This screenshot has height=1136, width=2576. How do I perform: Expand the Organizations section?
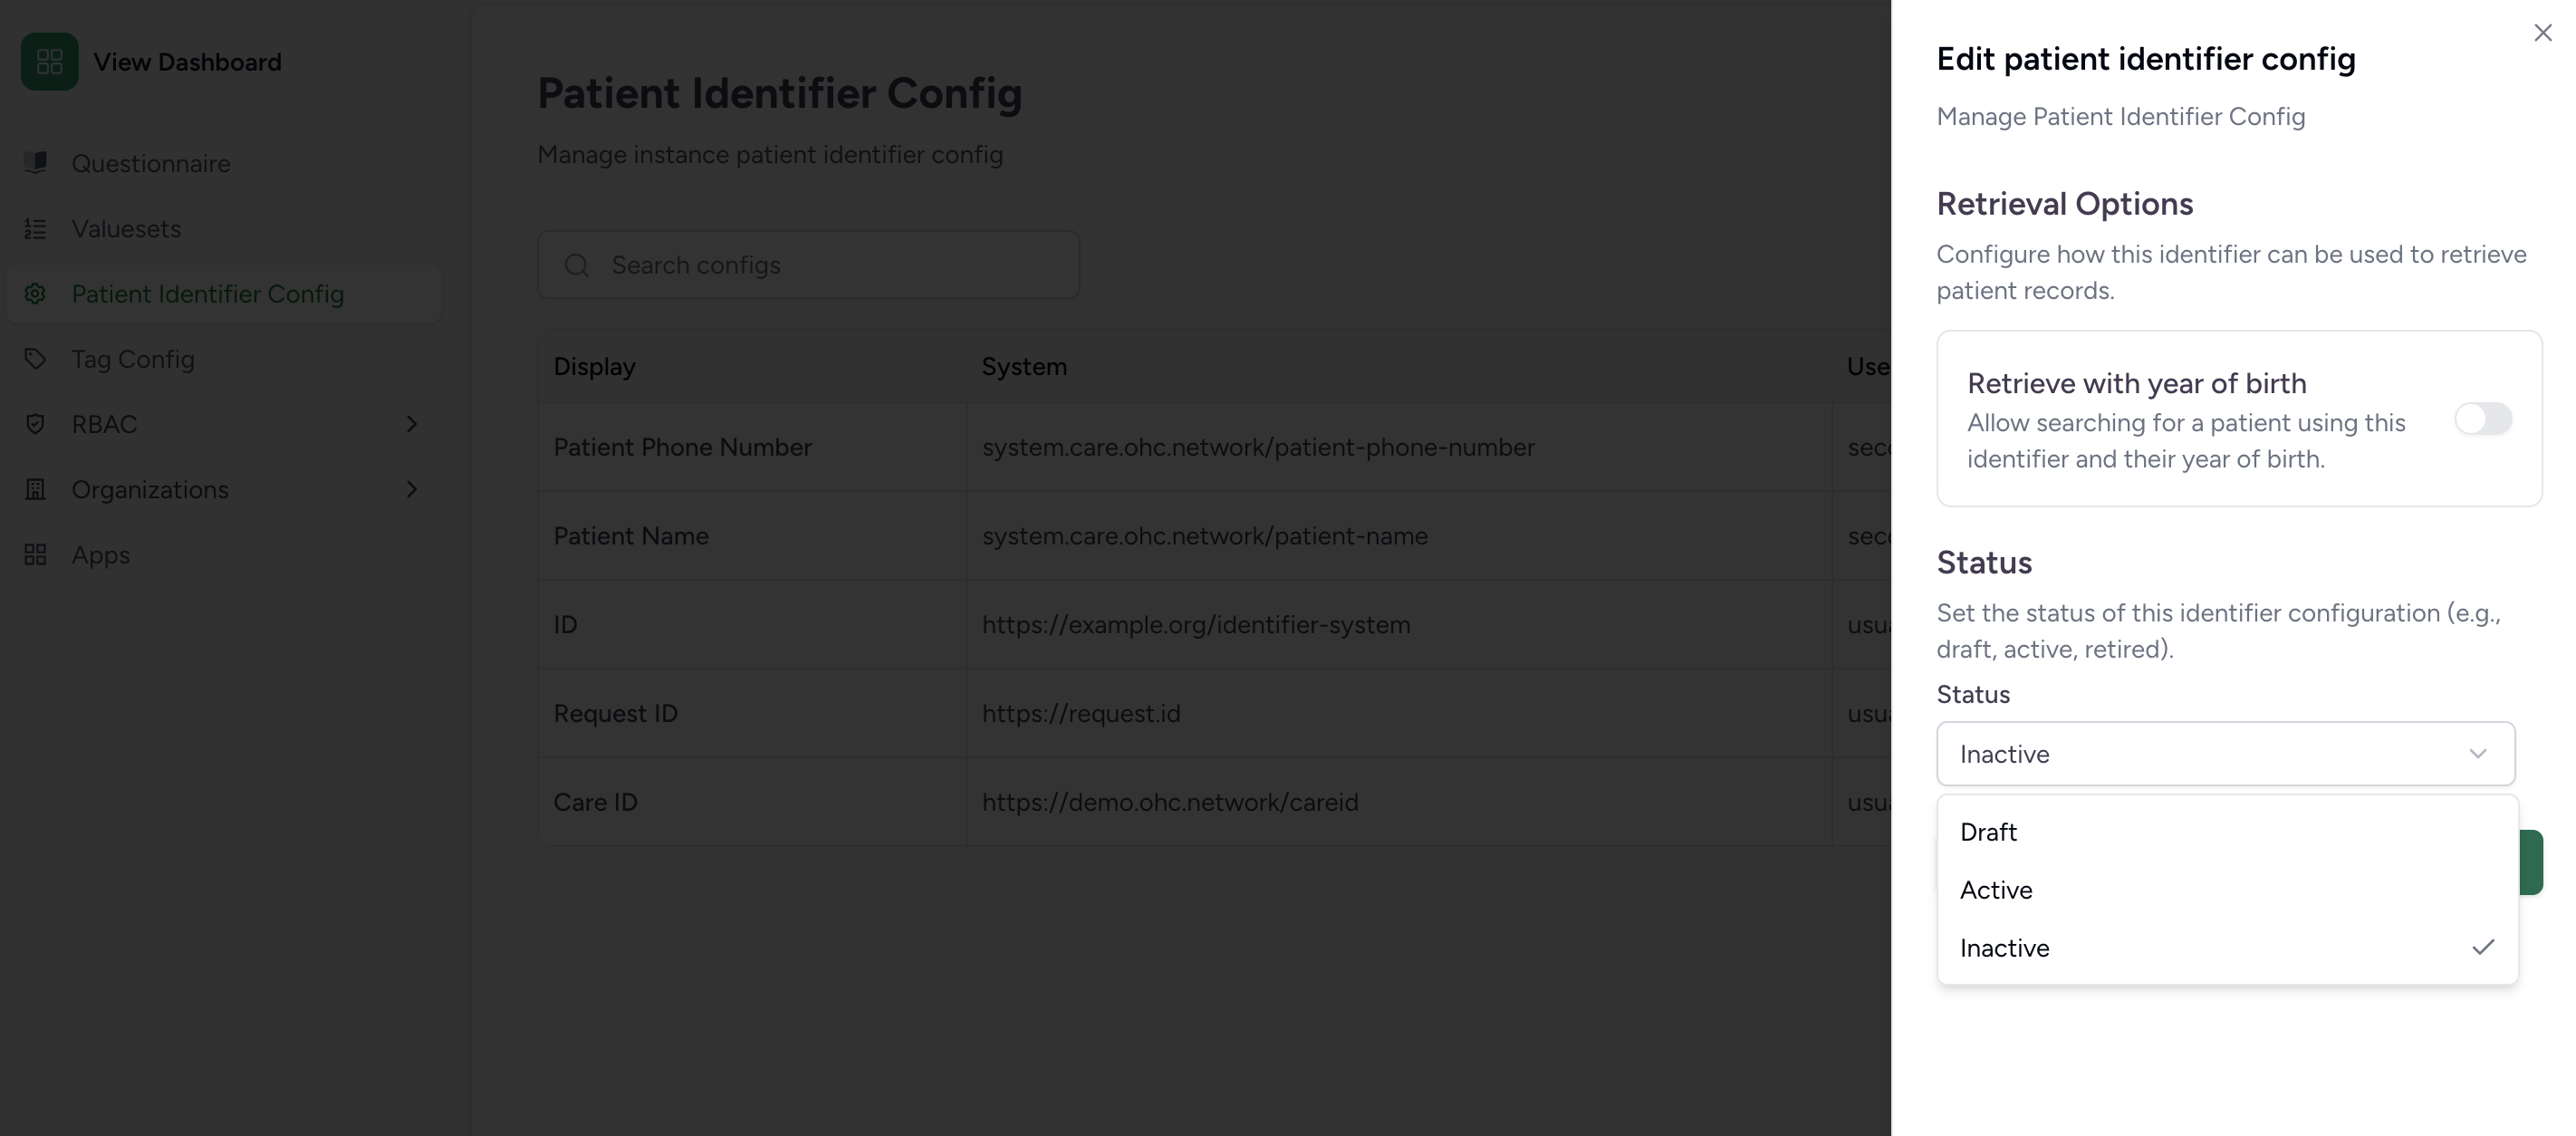(x=413, y=489)
